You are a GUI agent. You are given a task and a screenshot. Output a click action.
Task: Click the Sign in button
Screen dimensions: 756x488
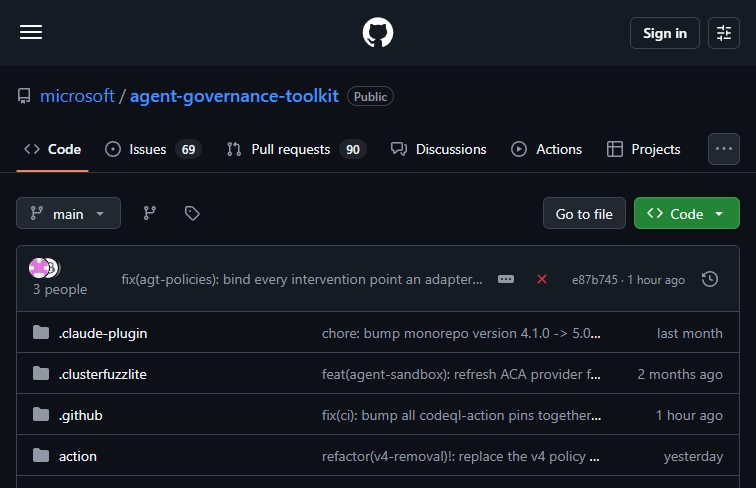point(664,33)
